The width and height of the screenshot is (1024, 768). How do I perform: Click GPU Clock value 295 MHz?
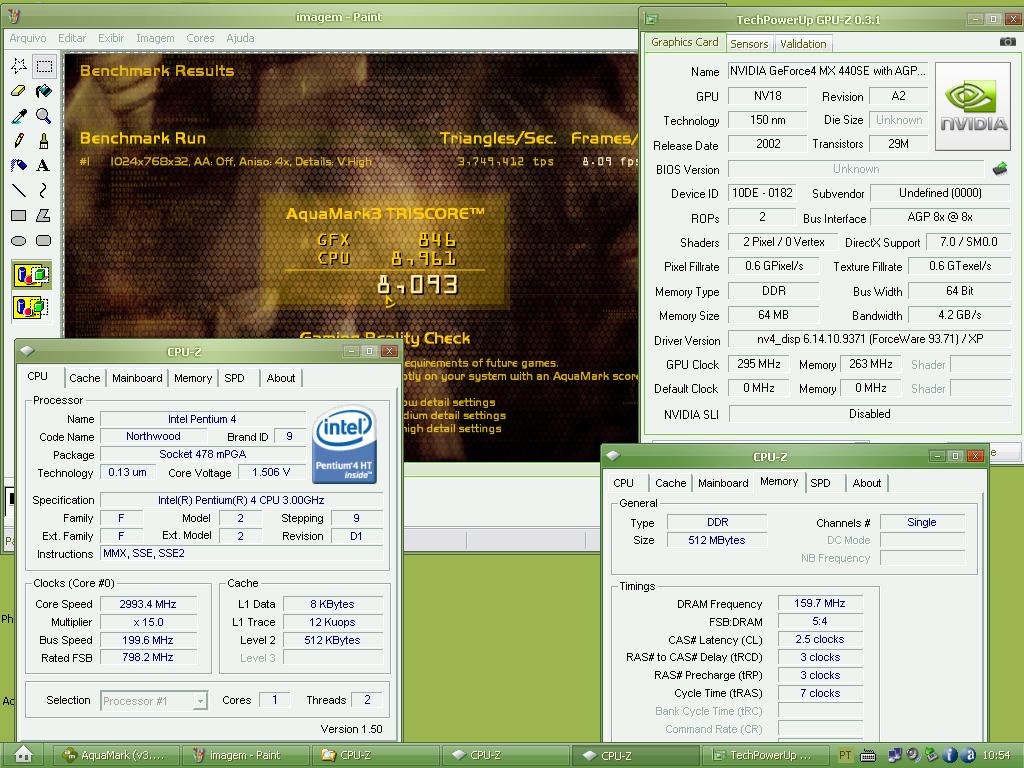758,364
